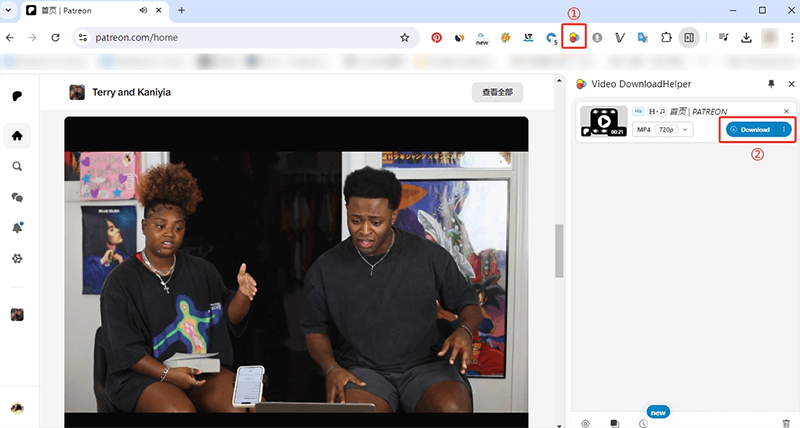The width and height of the screenshot is (800, 428).
Task: Close the Video DownloadHelper side panel
Action: click(x=791, y=84)
